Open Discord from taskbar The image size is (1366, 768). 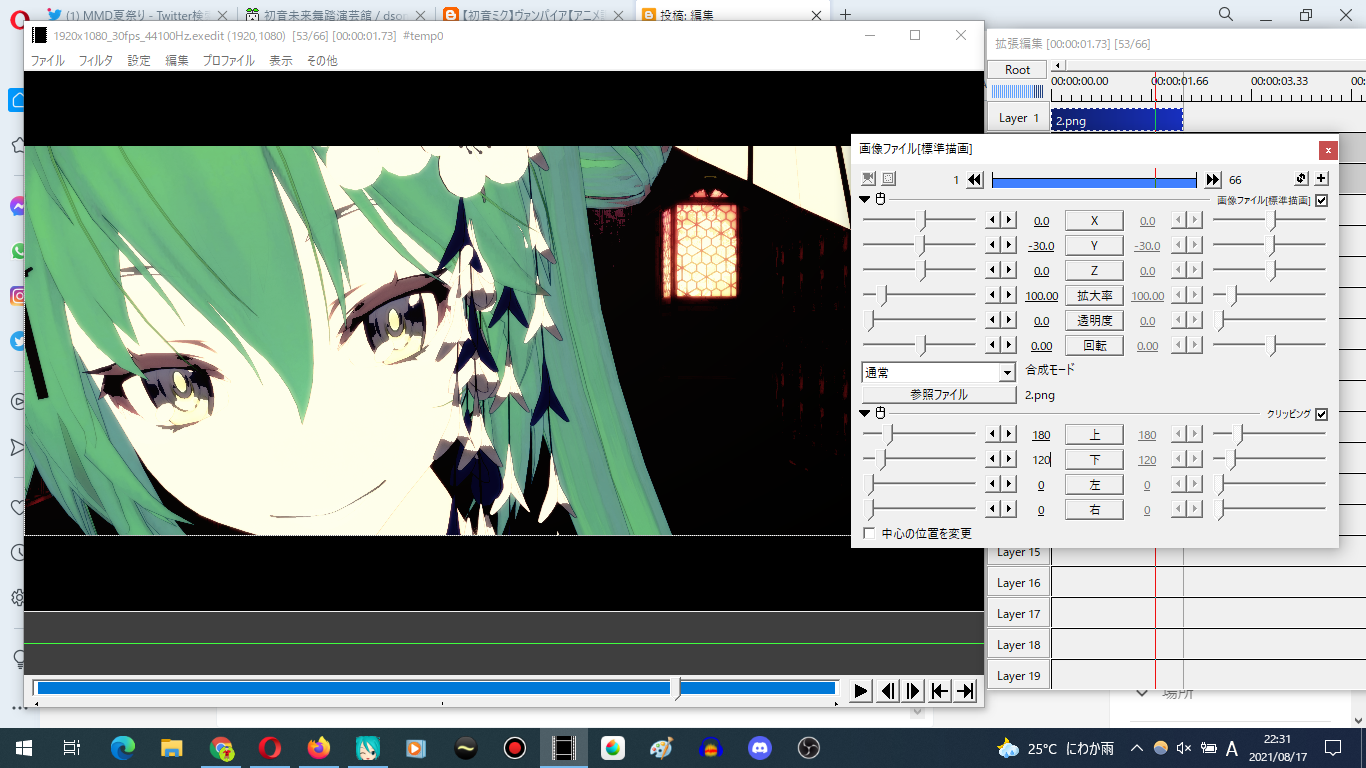(760, 747)
